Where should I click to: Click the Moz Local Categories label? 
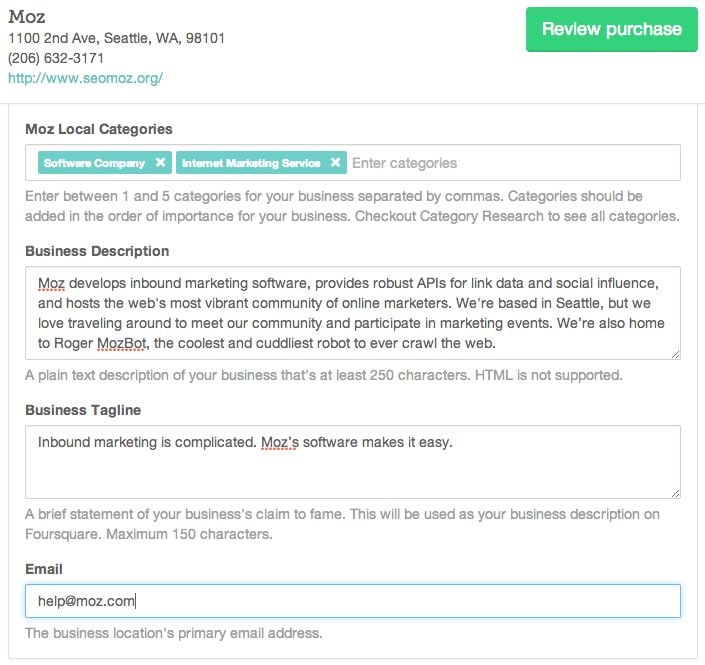99,129
